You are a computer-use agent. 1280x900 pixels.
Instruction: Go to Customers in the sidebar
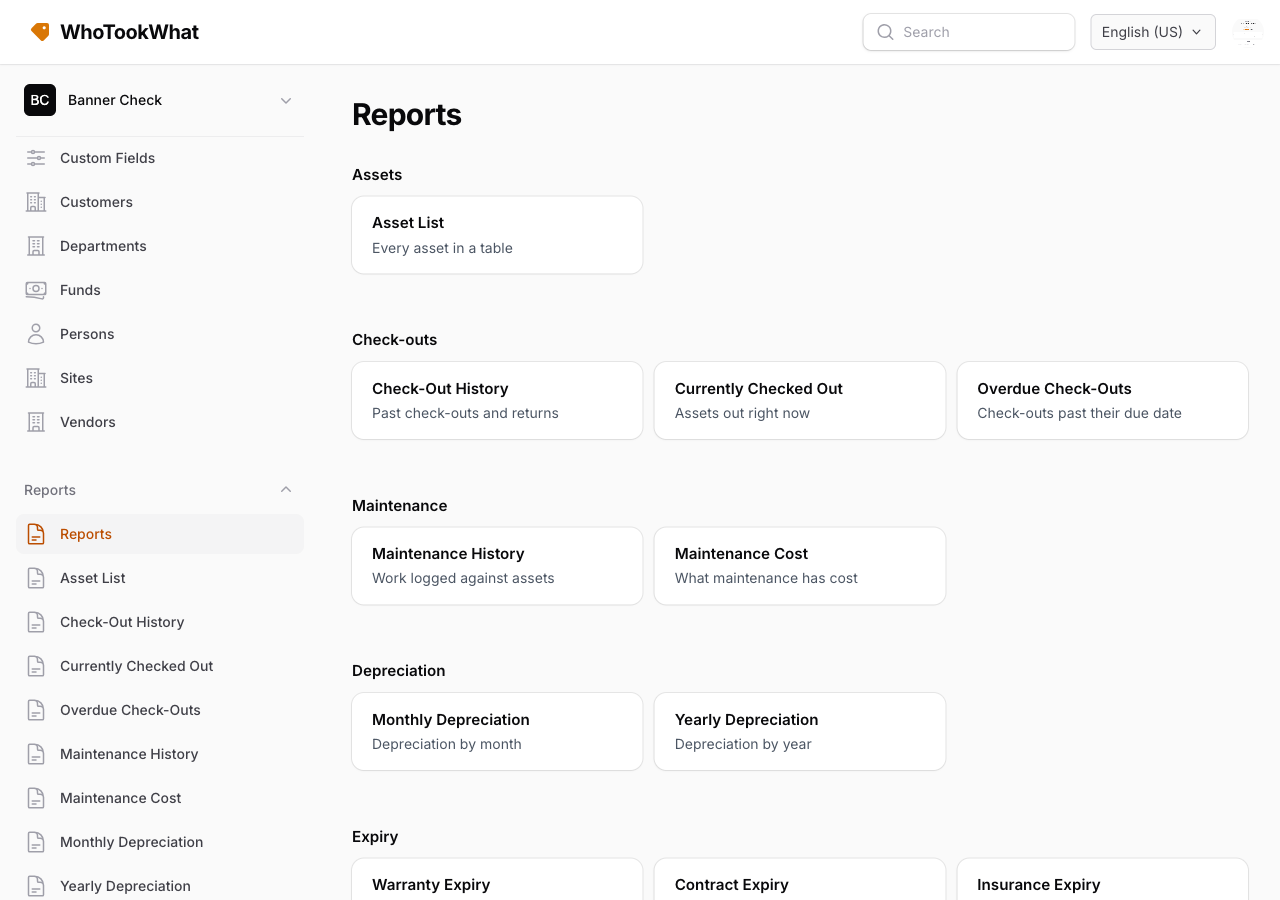coord(160,202)
